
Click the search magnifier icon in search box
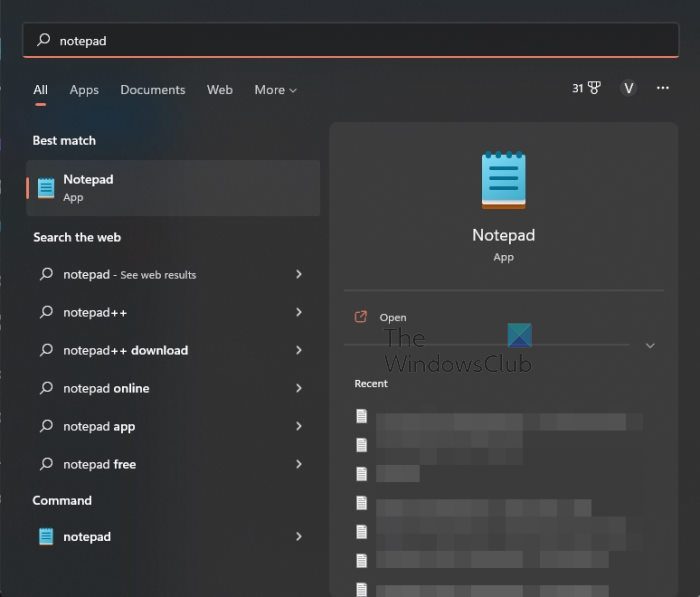coord(43,40)
